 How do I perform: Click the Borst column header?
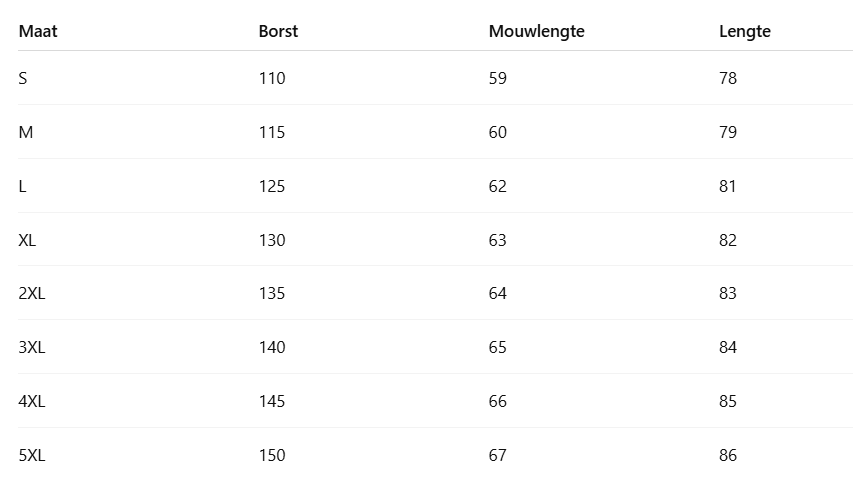coord(278,31)
